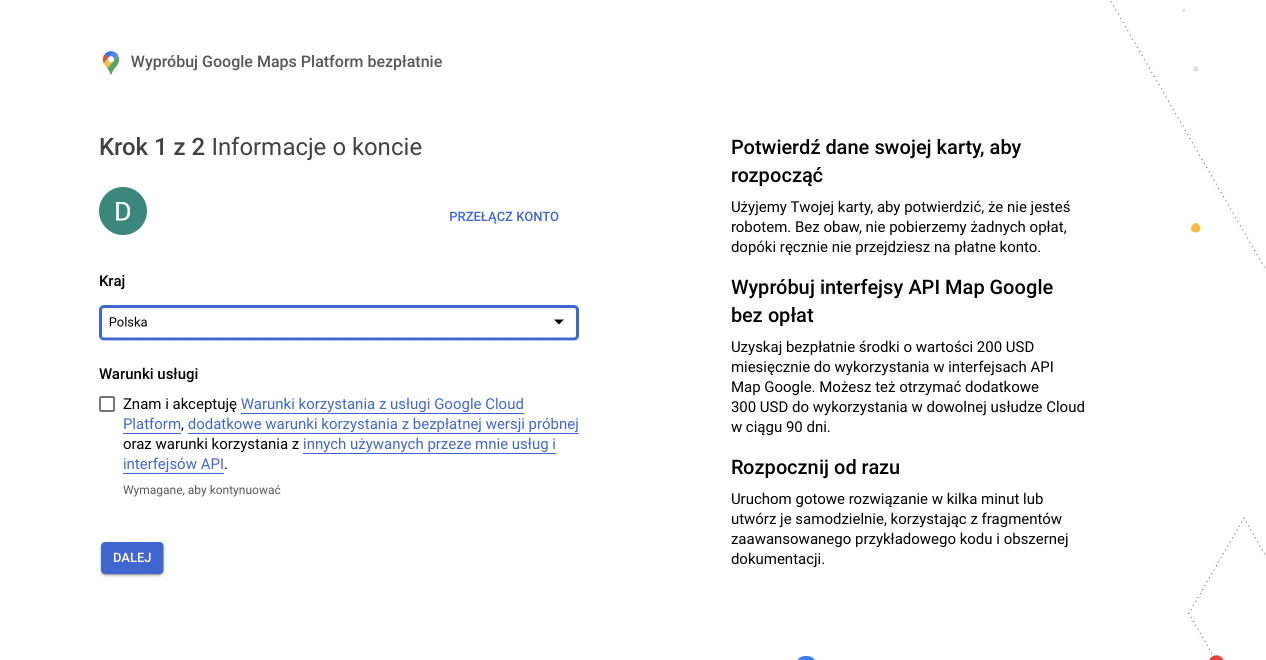Open the Google Cloud Platform terms link
This screenshot has height=660, width=1266.
tap(382, 404)
